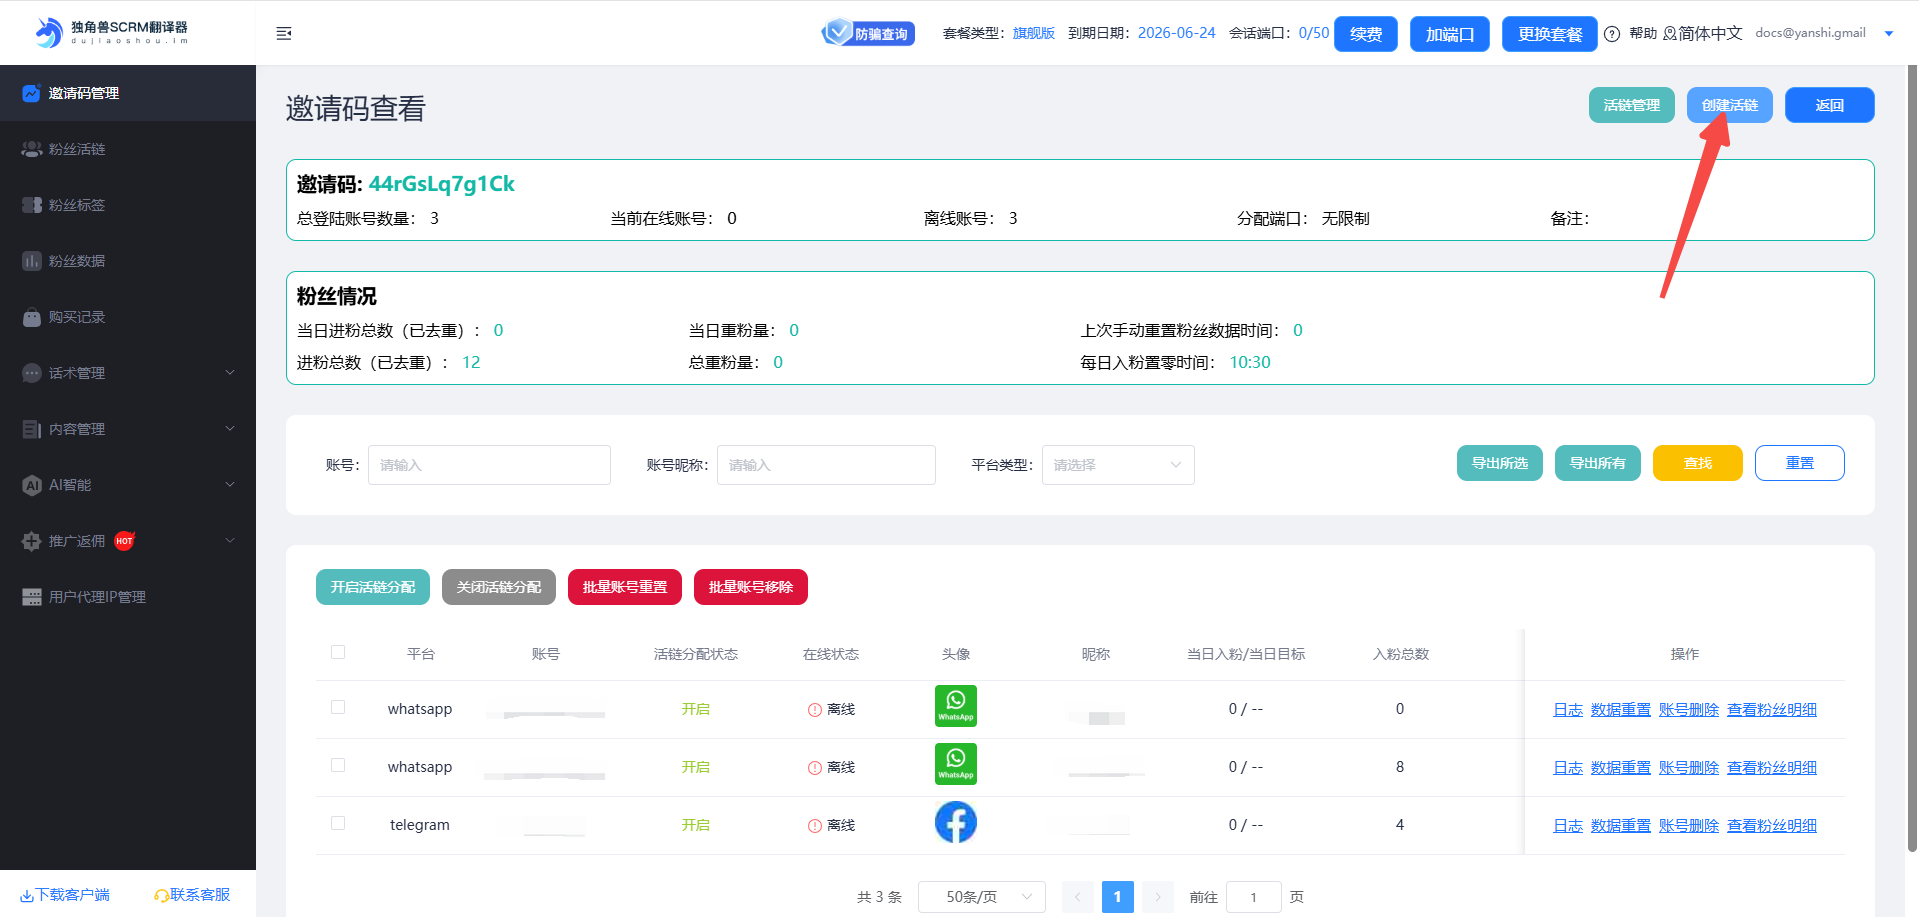The height and width of the screenshot is (917, 1919).
Task: Select 用户代理IP管理 in the sidebar
Action: point(97,597)
